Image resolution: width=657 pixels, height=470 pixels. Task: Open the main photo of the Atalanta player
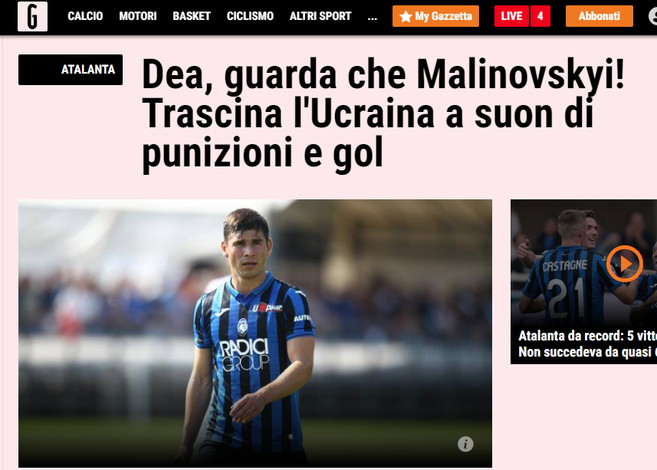click(255, 333)
